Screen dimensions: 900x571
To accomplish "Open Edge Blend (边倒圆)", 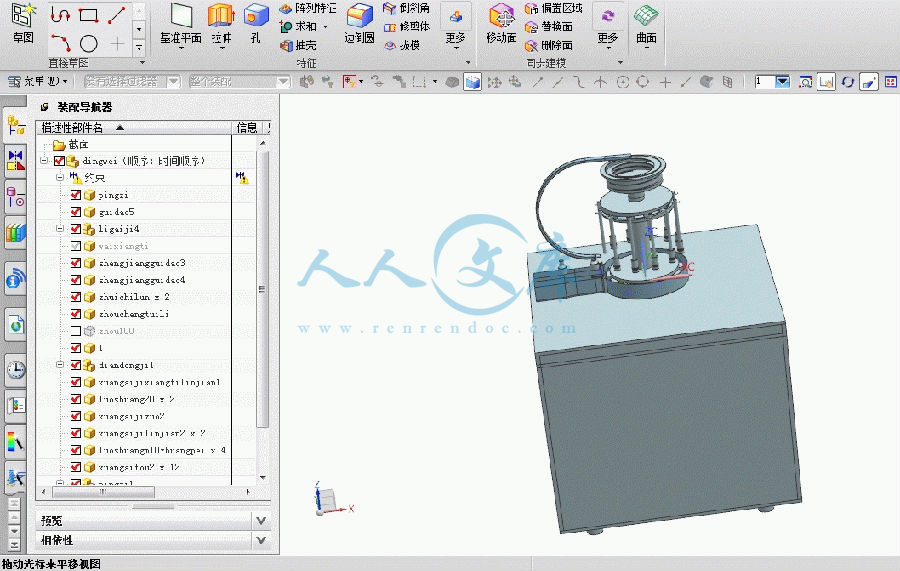I will [359, 24].
